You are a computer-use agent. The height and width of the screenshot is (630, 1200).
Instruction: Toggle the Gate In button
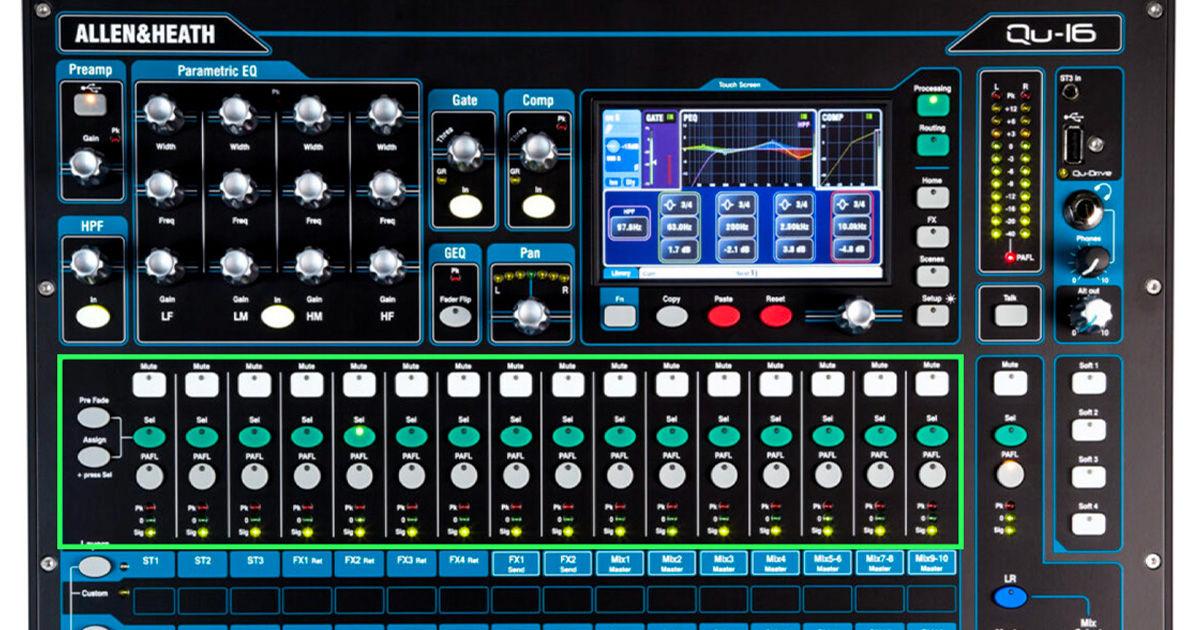click(465, 206)
